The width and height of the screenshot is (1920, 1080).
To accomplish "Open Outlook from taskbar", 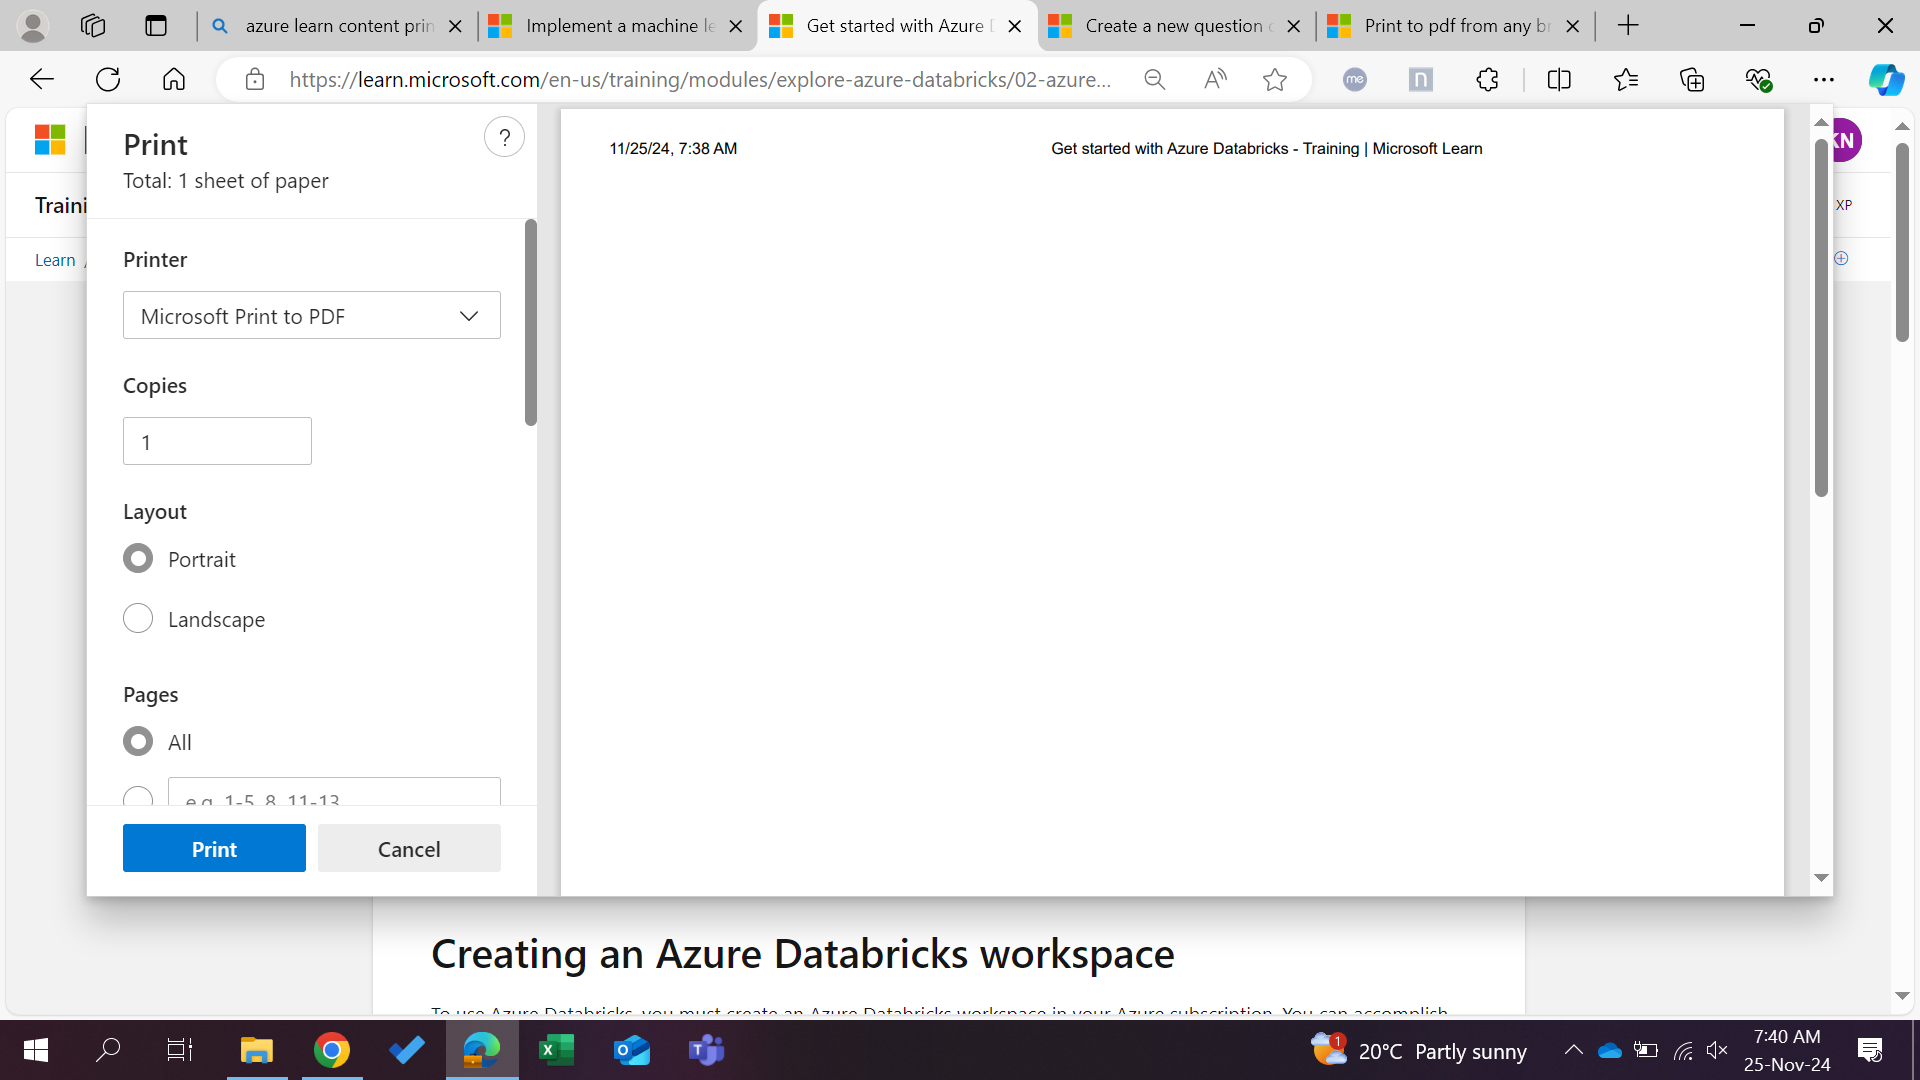I will coord(632,1050).
